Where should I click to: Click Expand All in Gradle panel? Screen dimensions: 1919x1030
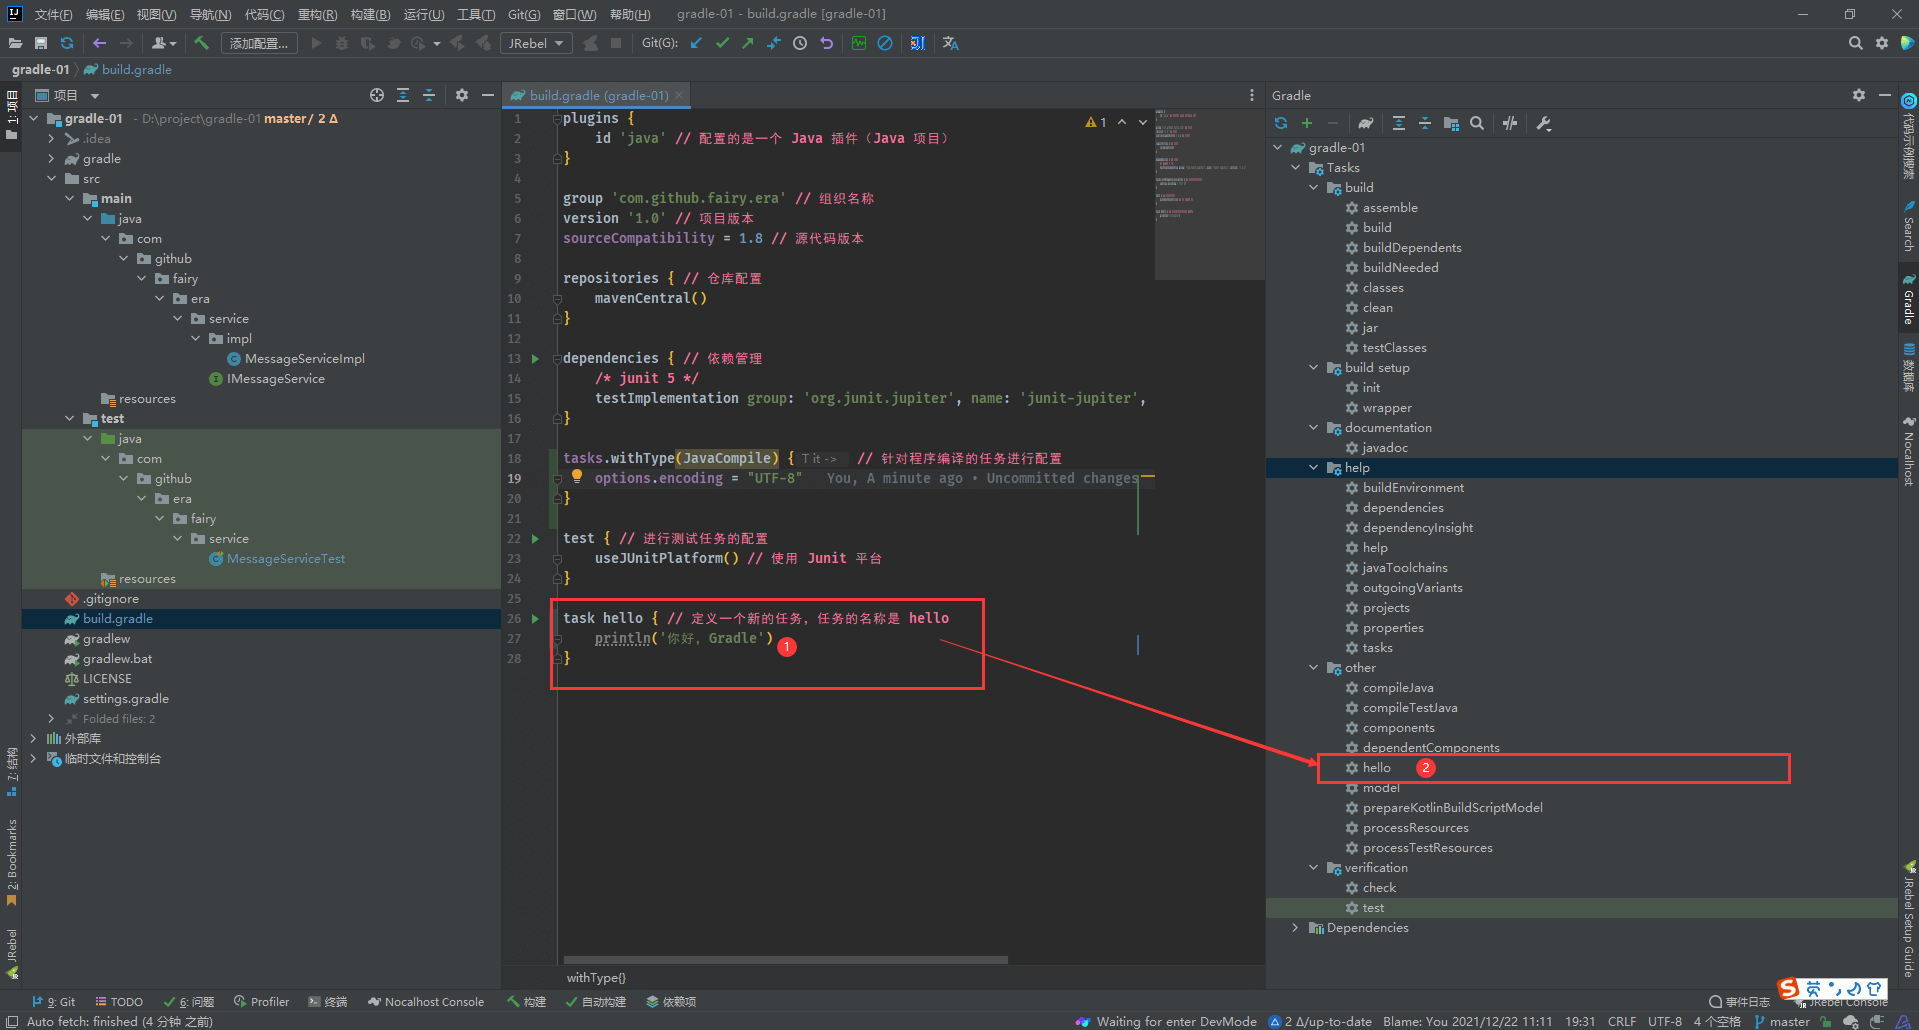pos(1398,123)
